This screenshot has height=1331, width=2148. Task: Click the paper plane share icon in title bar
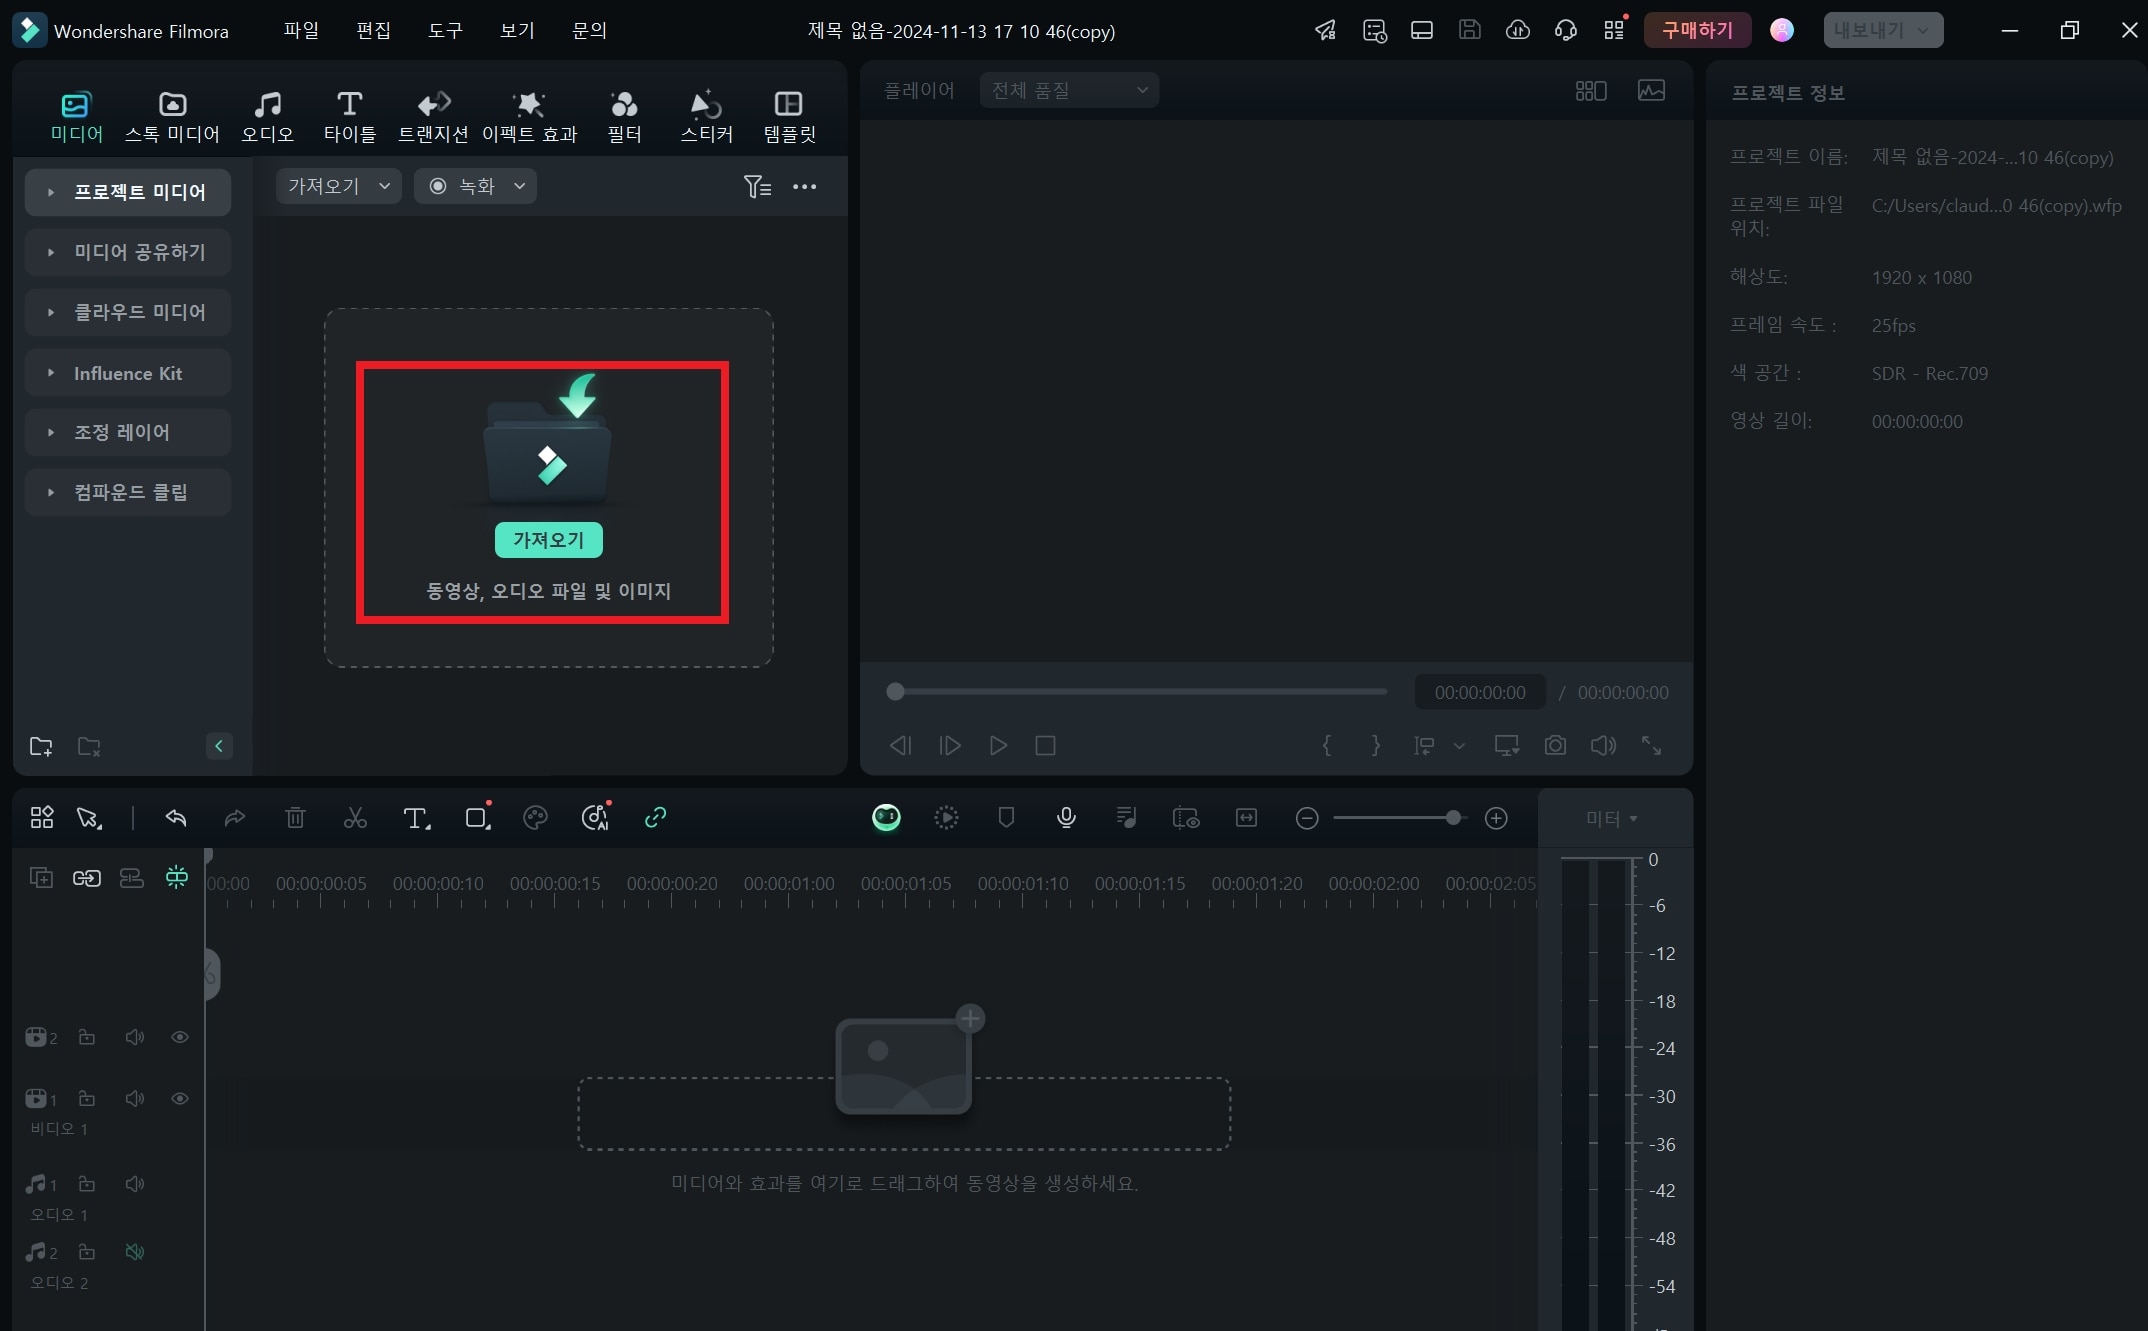pyautogui.click(x=1326, y=31)
